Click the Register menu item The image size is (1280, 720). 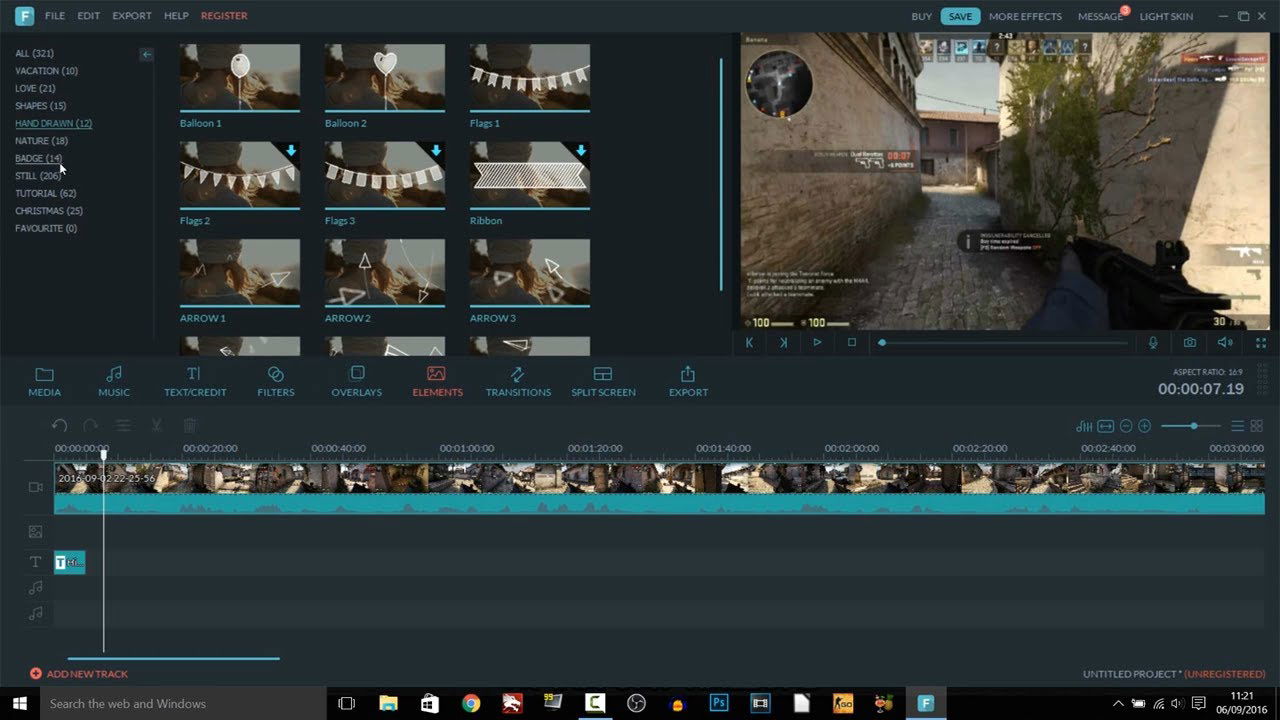(224, 16)
